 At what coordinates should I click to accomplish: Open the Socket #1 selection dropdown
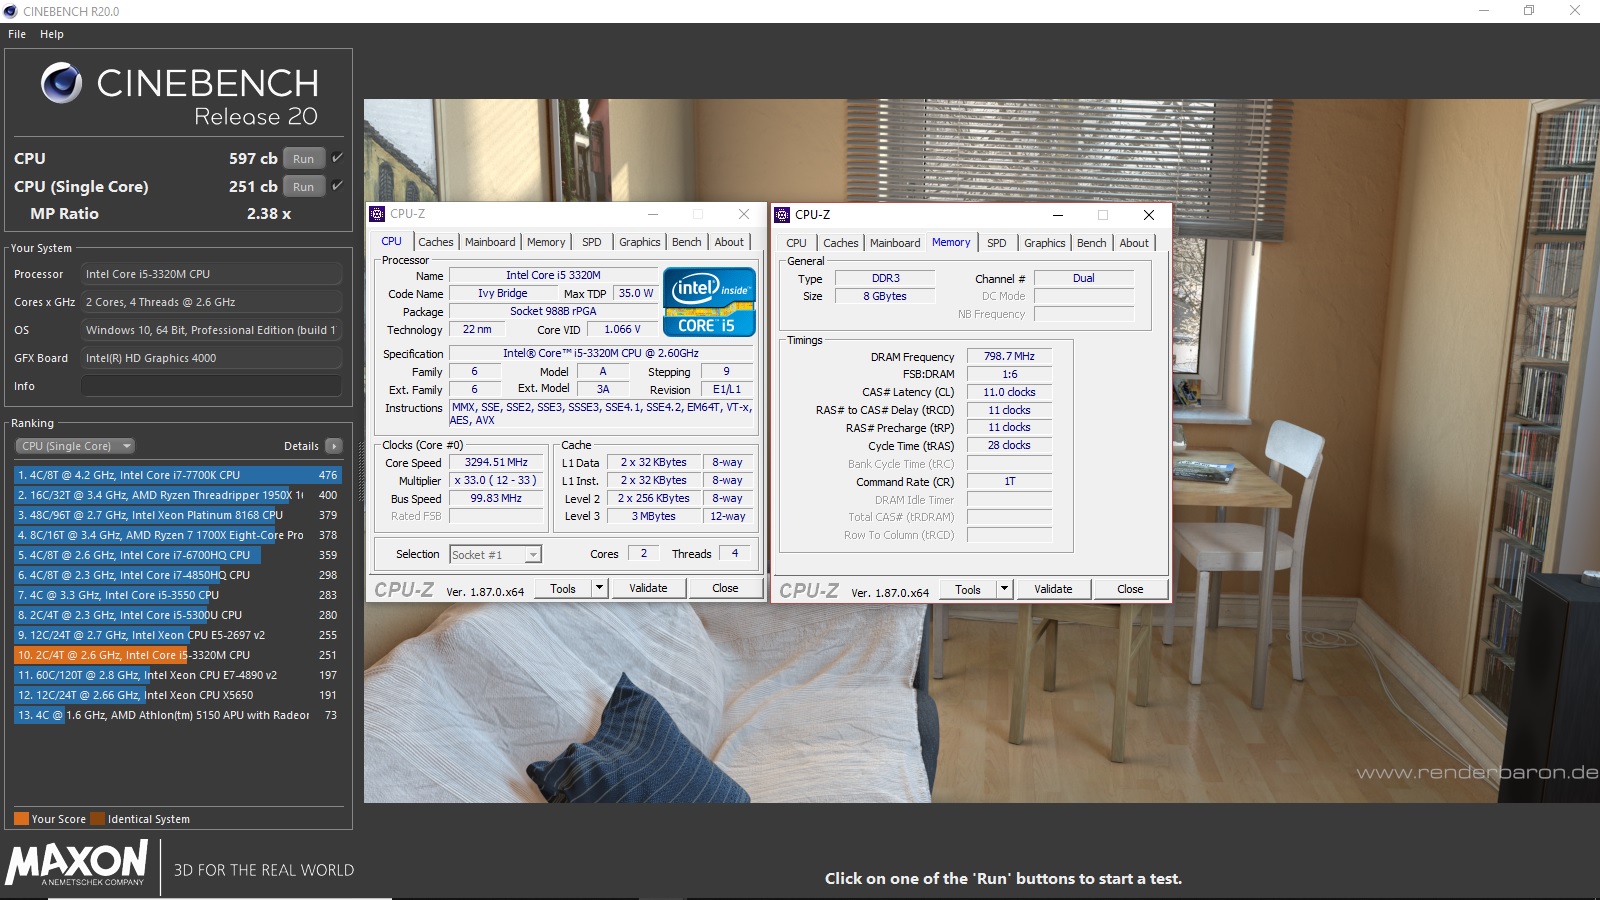click(x=495, y=554)
